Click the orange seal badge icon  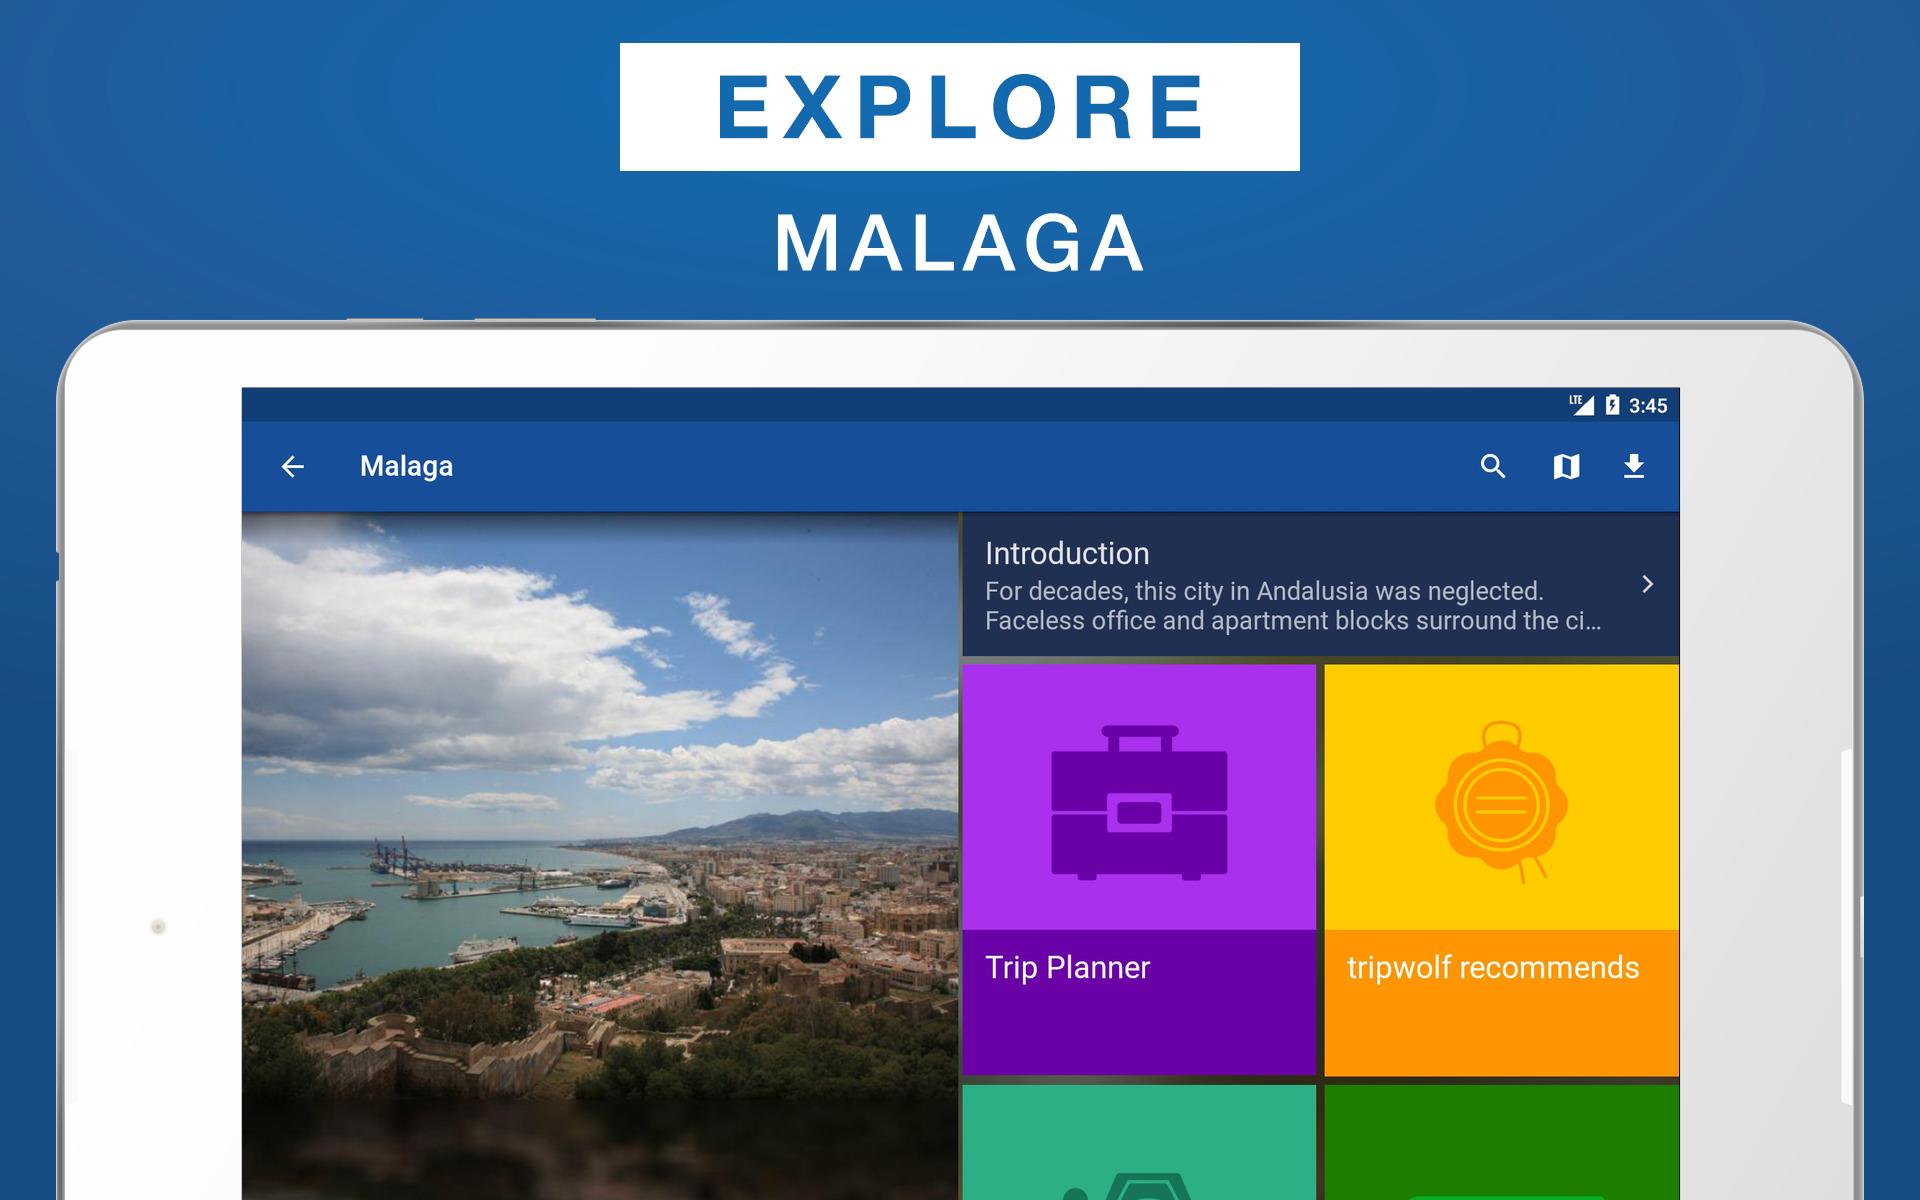click(x=1501, y=802)
